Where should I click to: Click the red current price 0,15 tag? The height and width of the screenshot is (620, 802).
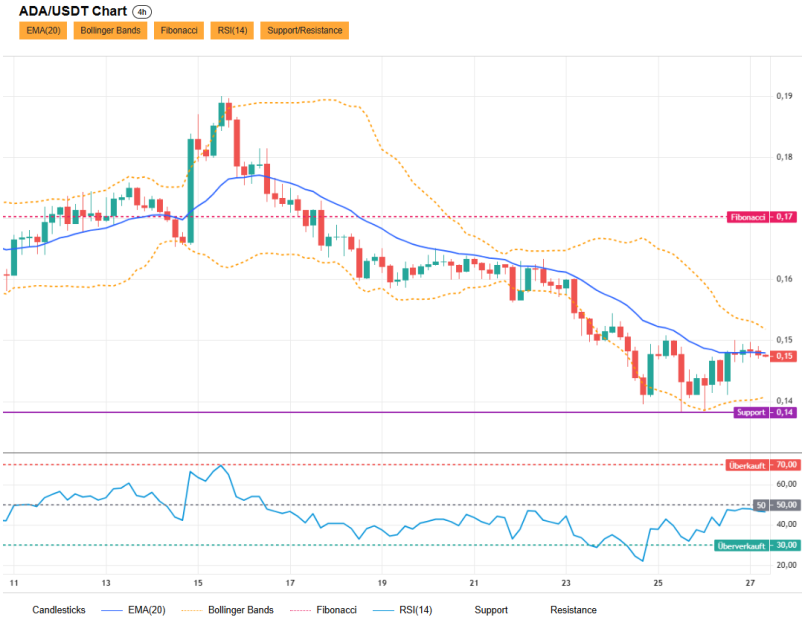click(x=784, y=356)
